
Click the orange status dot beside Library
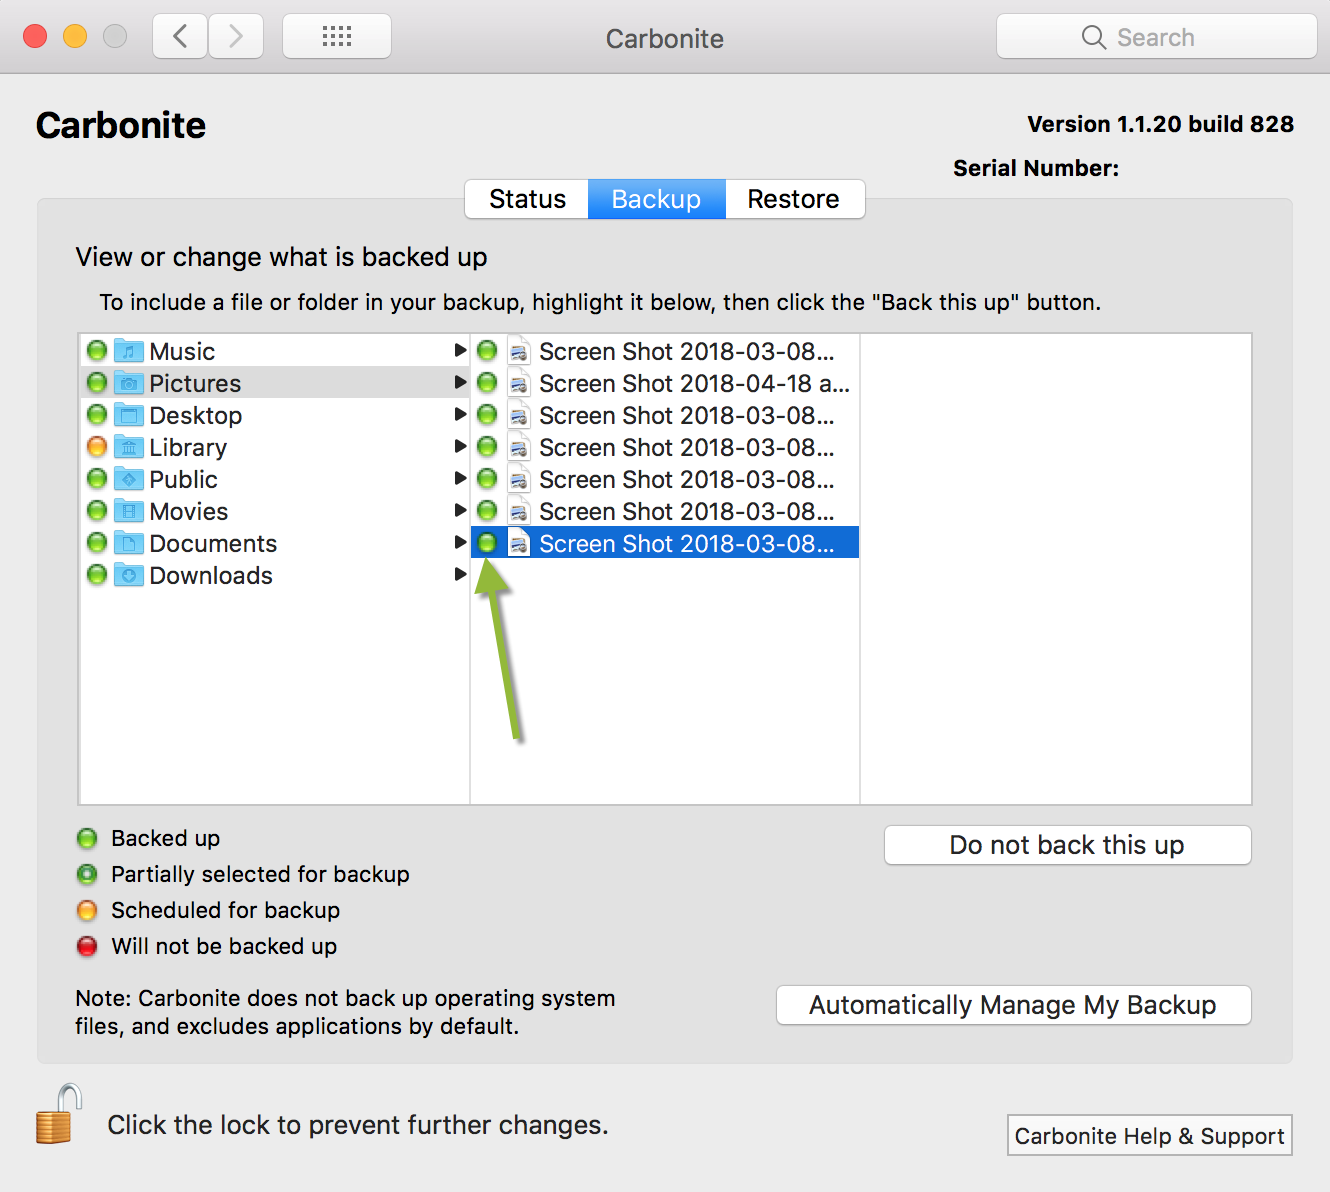pyautogui.click(x=97, y=447)
